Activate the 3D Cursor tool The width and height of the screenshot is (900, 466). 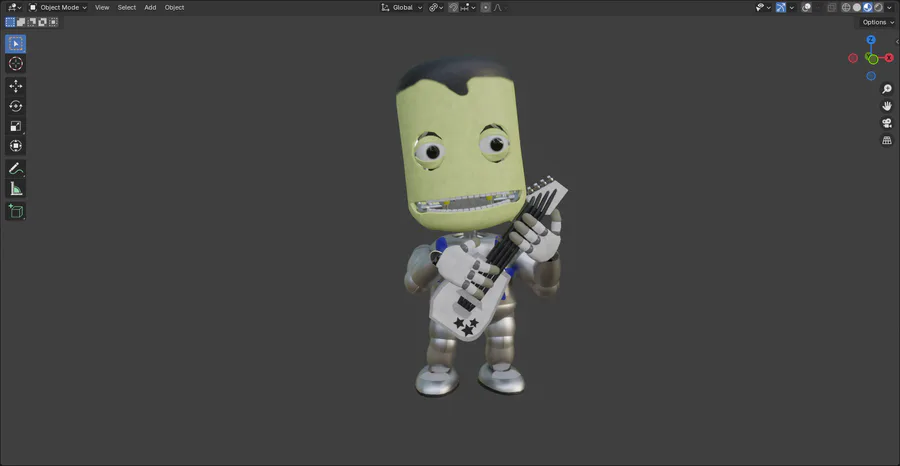point(15,64)
